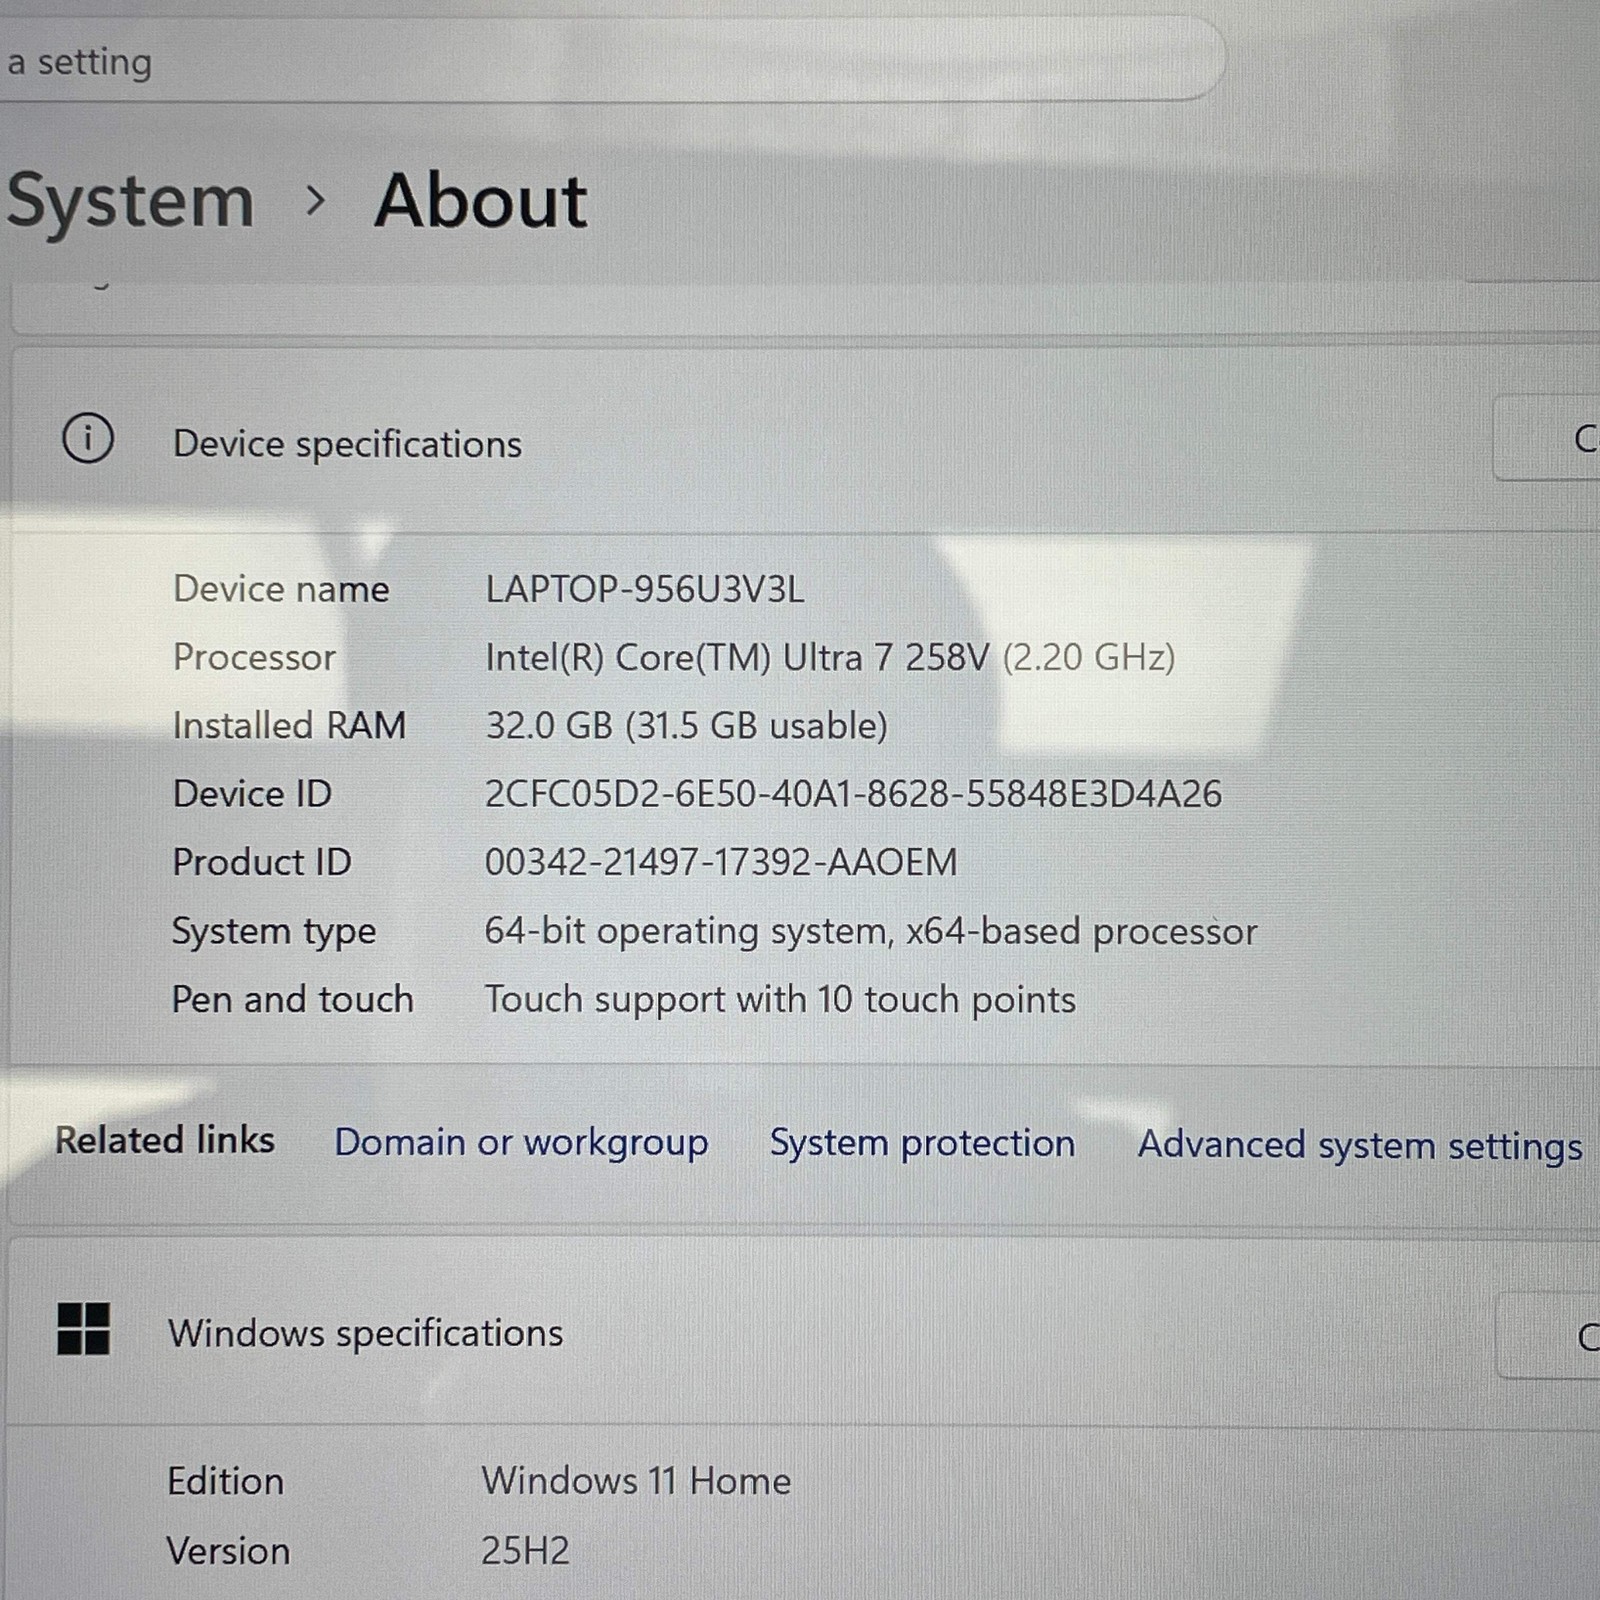Click the Windows logo icon beside Windows specifications
Screen dimensions: 1600x1600
point(83,1328)
